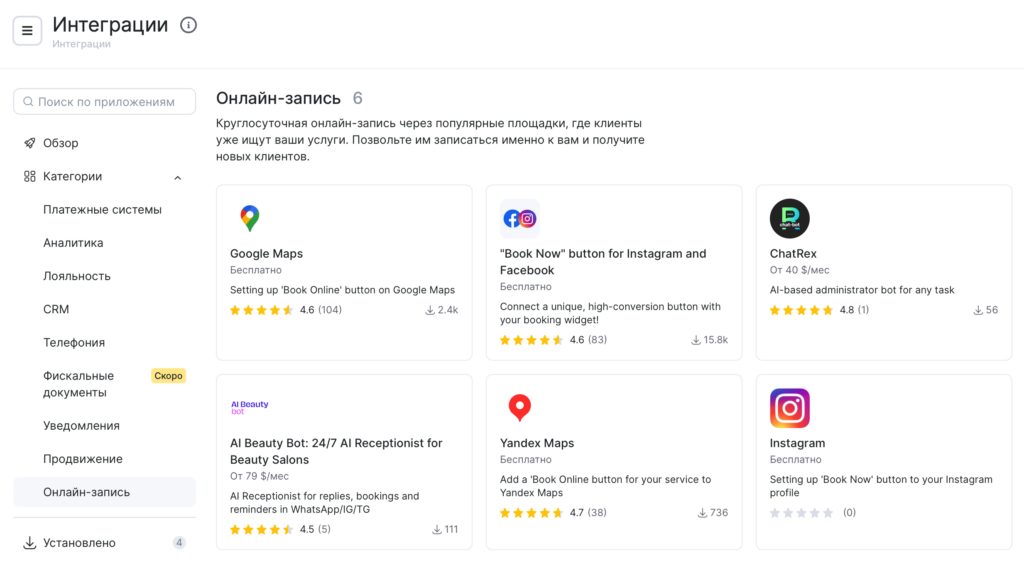Open the hamburger menu button

pos(27,30)
